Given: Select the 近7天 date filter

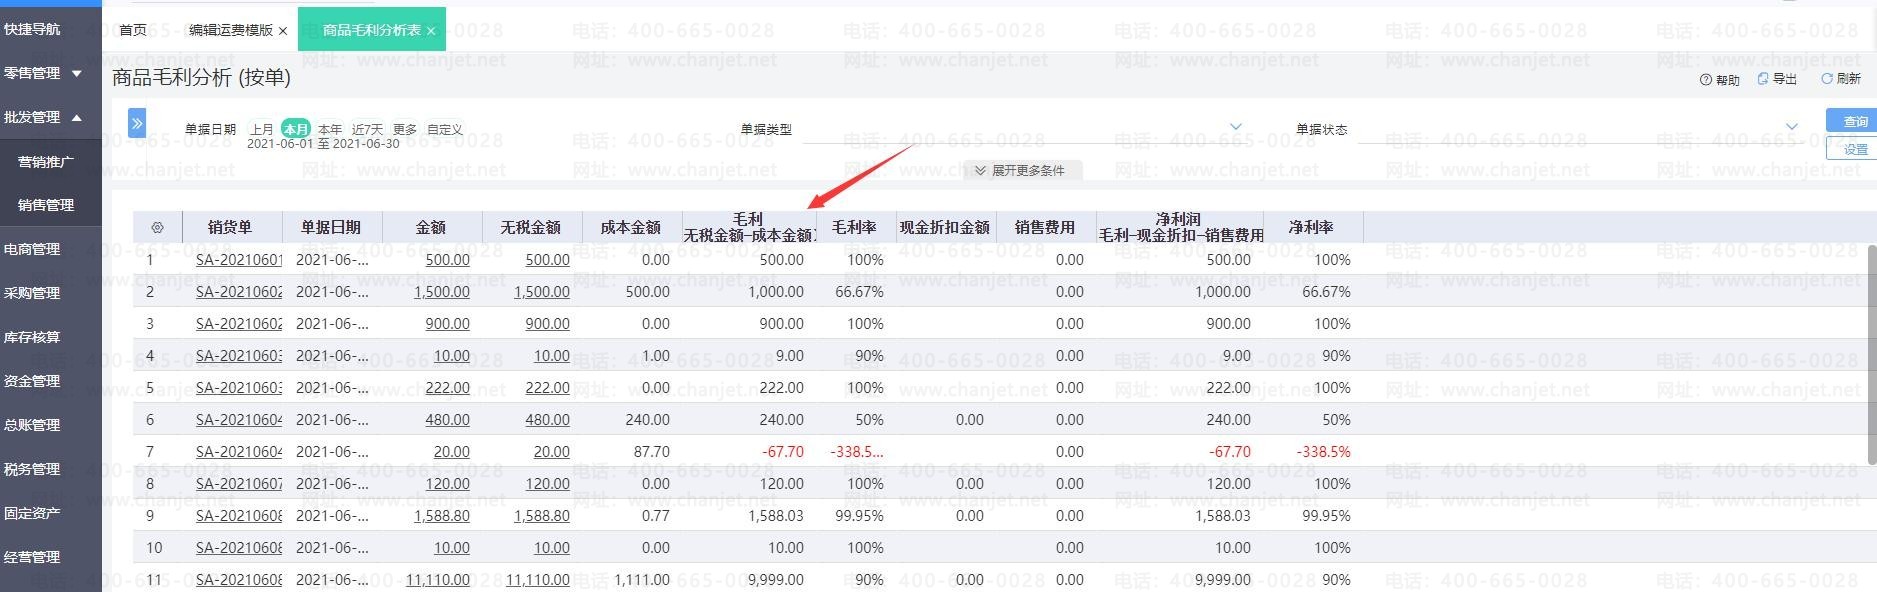Looking at the screenshot, I should (367, 129).
